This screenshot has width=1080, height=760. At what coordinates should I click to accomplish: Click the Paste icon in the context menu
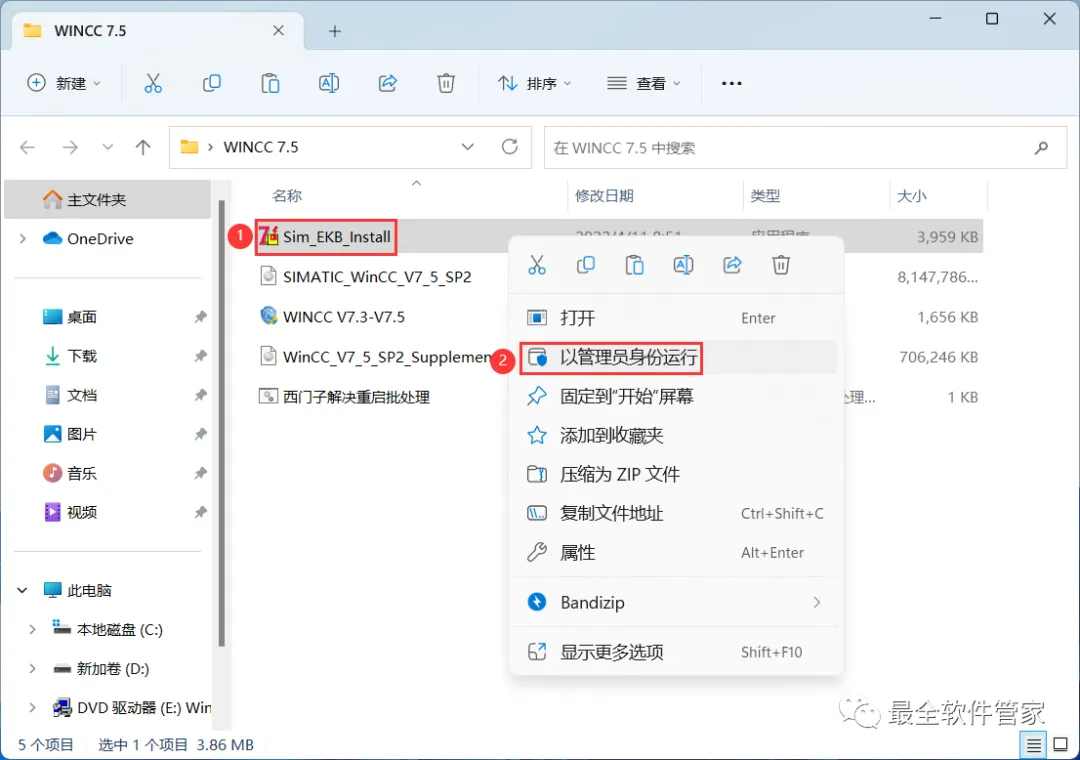pos(634,265)
